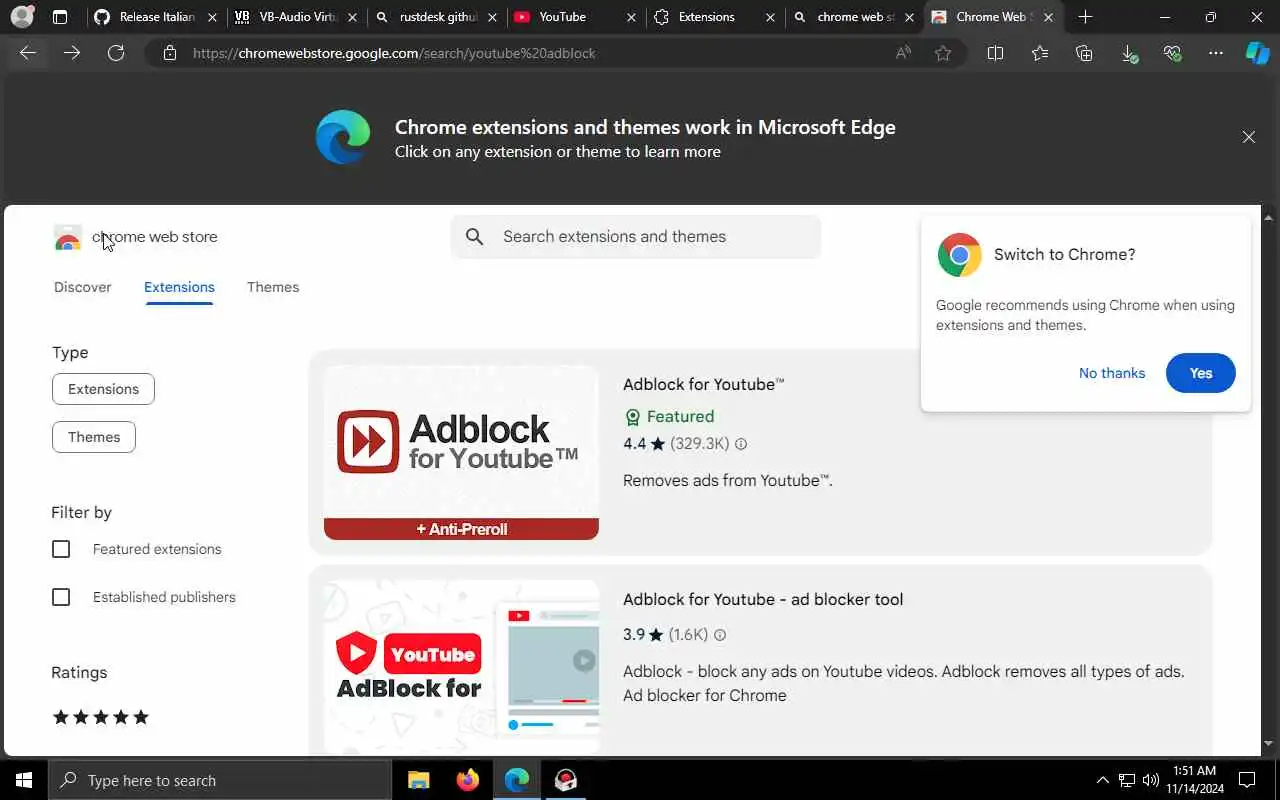Open Firefox from taskbar

tap(467, 780)
